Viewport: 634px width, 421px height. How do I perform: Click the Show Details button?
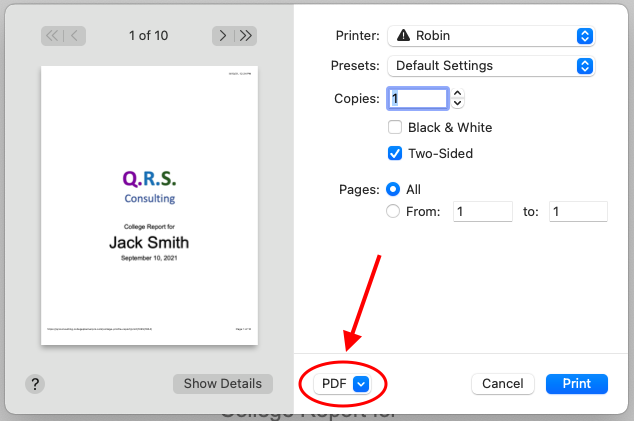223,384
